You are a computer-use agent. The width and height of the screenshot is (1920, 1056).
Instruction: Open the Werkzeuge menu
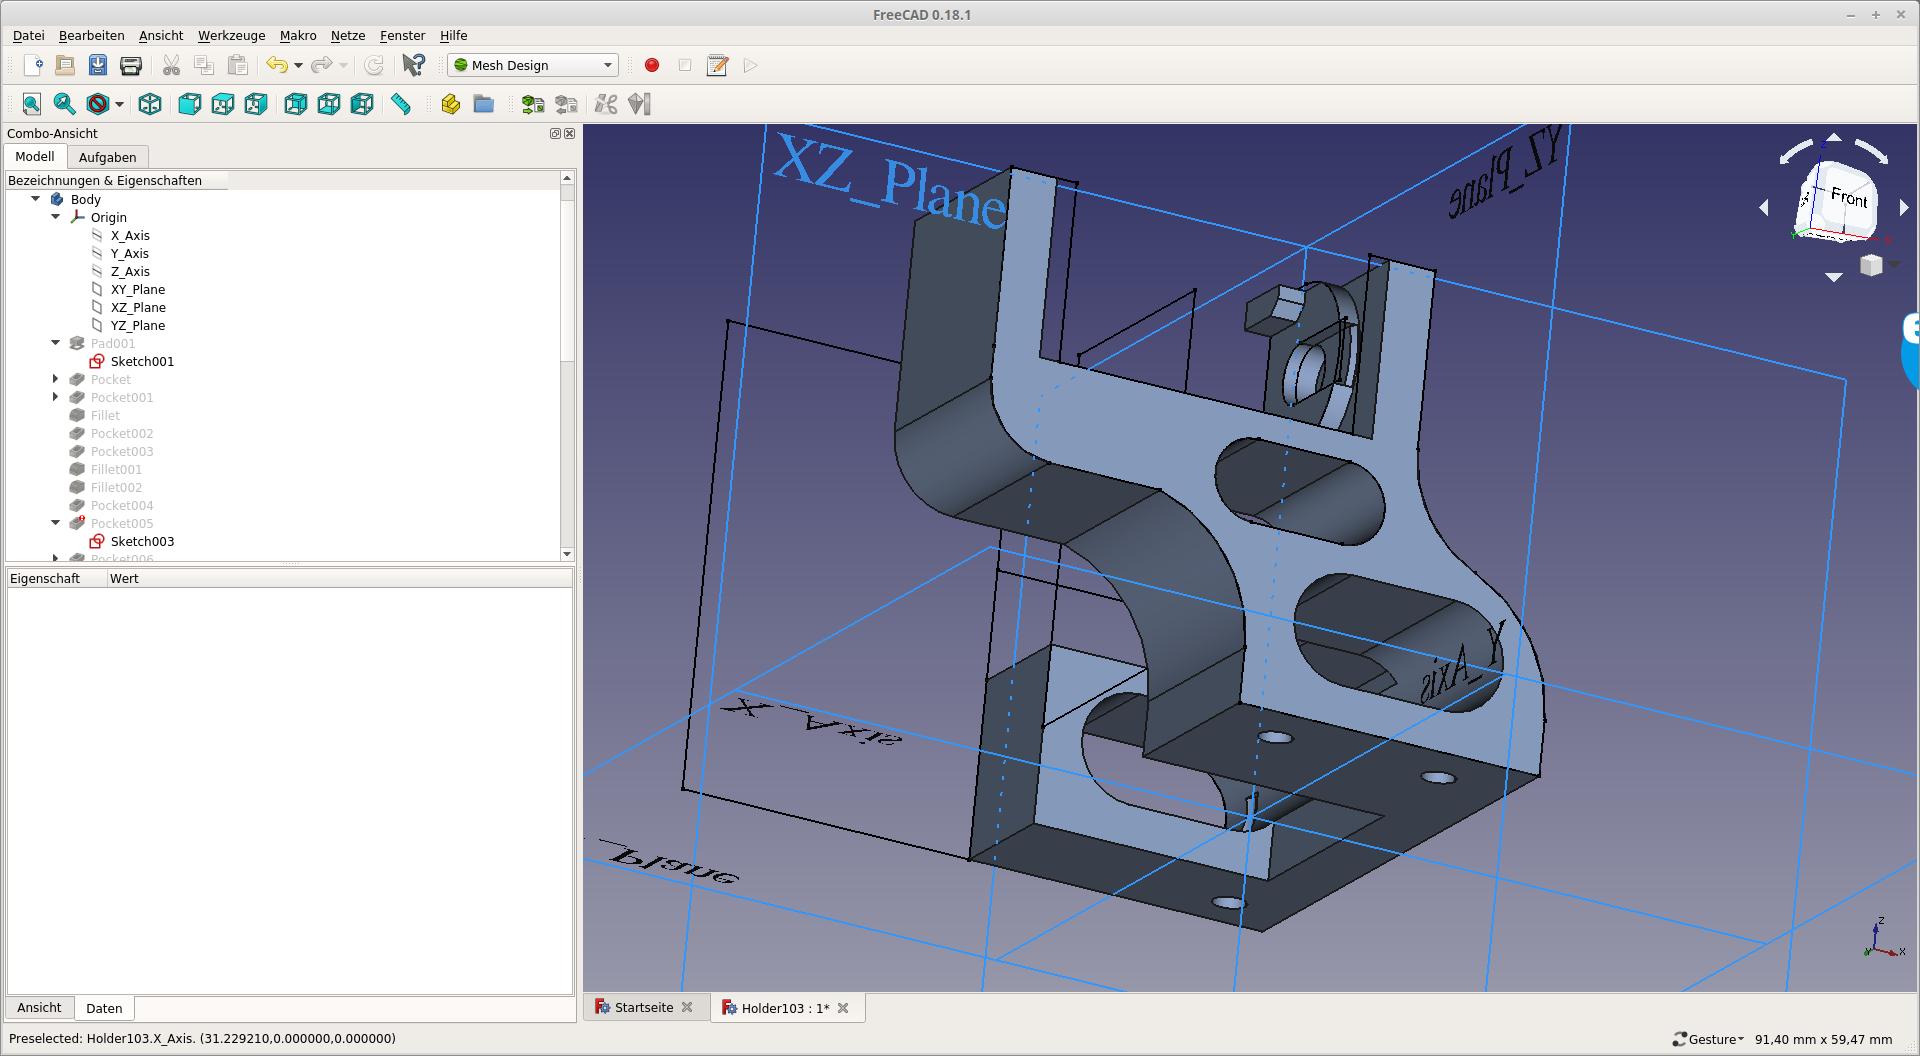click(231, 35)
